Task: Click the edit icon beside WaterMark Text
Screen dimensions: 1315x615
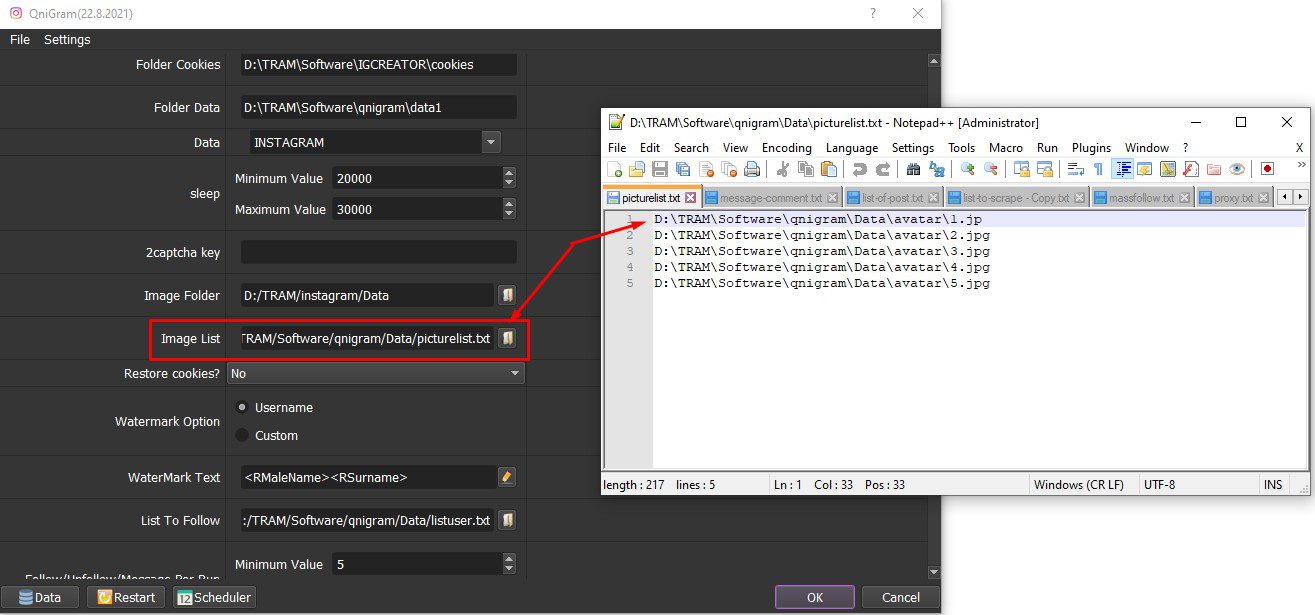Action: click(507, 477)
